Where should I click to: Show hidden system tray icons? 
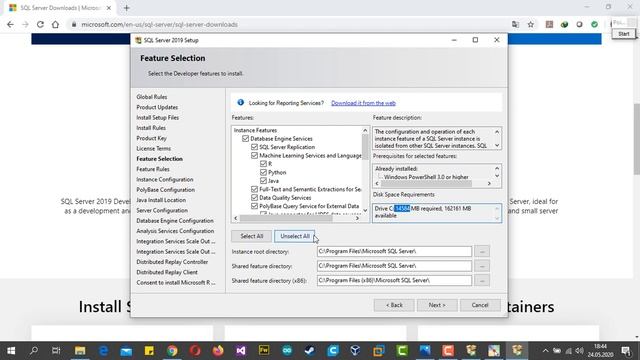pyautogui.click(x=545, y=351)
